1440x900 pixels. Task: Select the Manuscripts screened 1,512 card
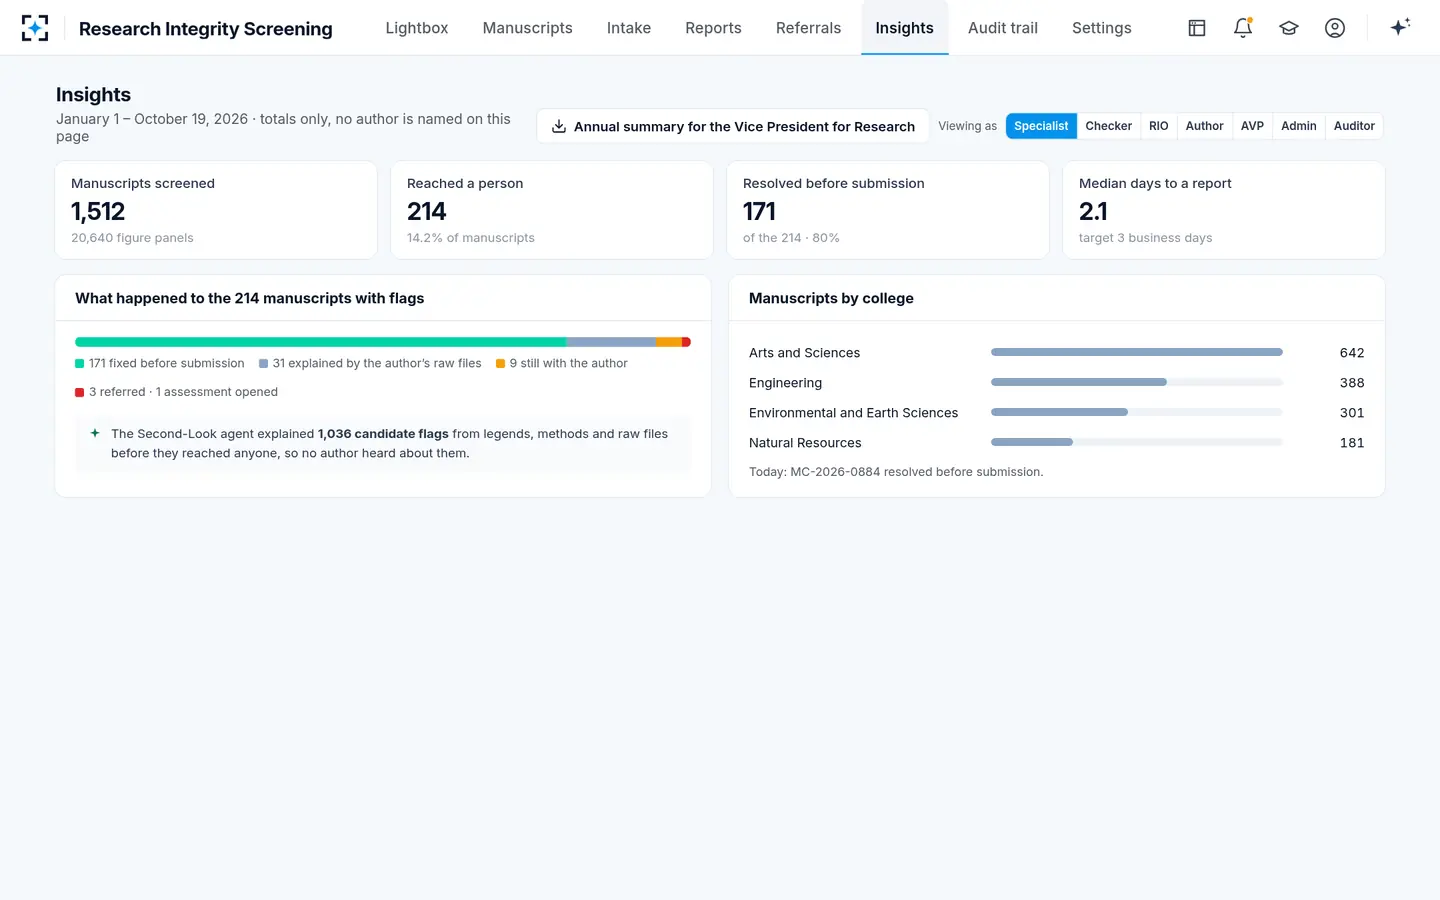pyautogui.click(x=216, y=210)
